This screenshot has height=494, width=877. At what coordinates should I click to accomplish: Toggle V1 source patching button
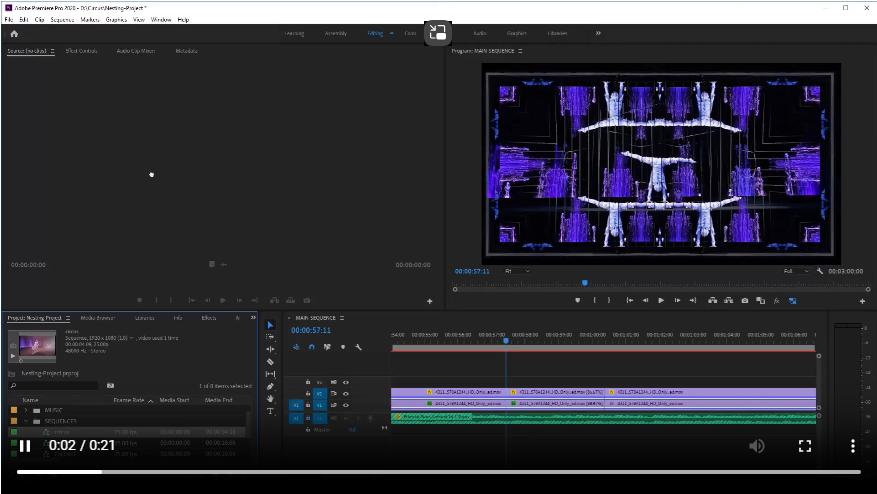(296, 405)
